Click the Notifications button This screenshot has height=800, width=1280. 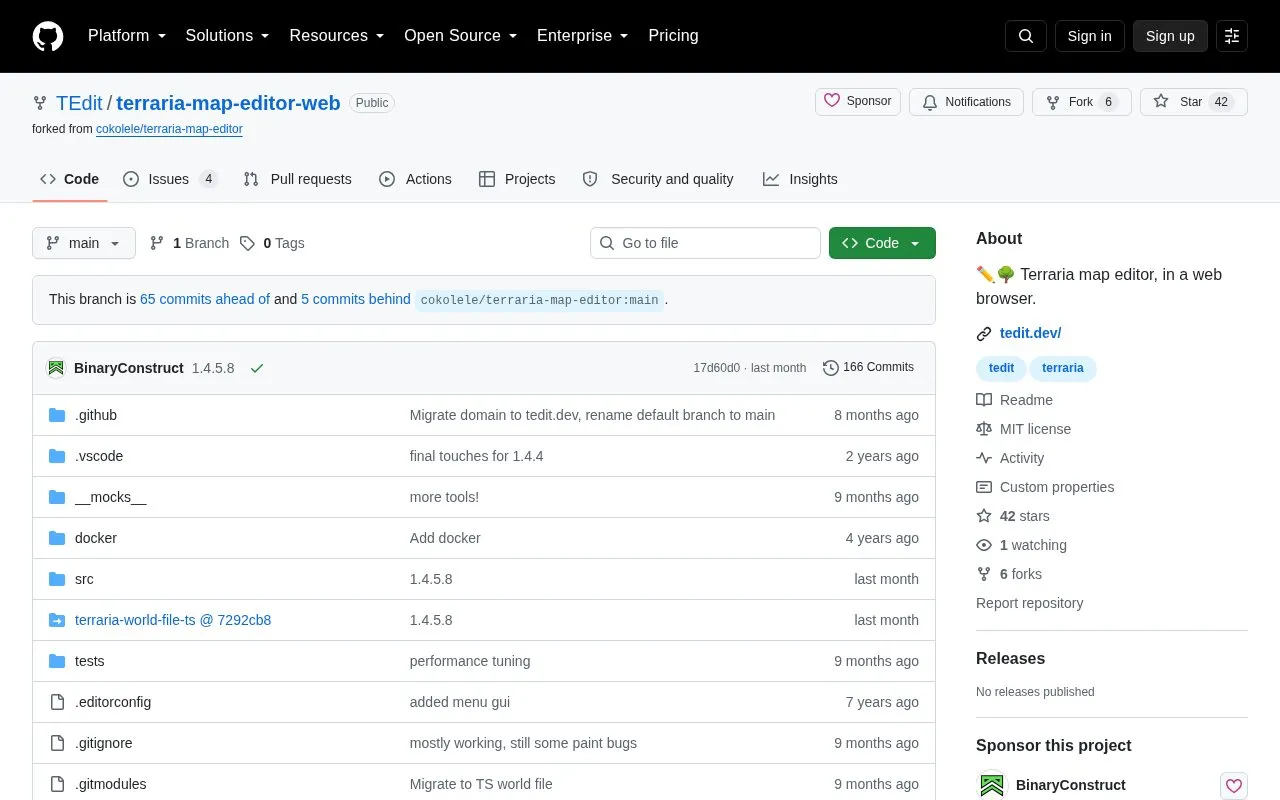pos(966,102)
